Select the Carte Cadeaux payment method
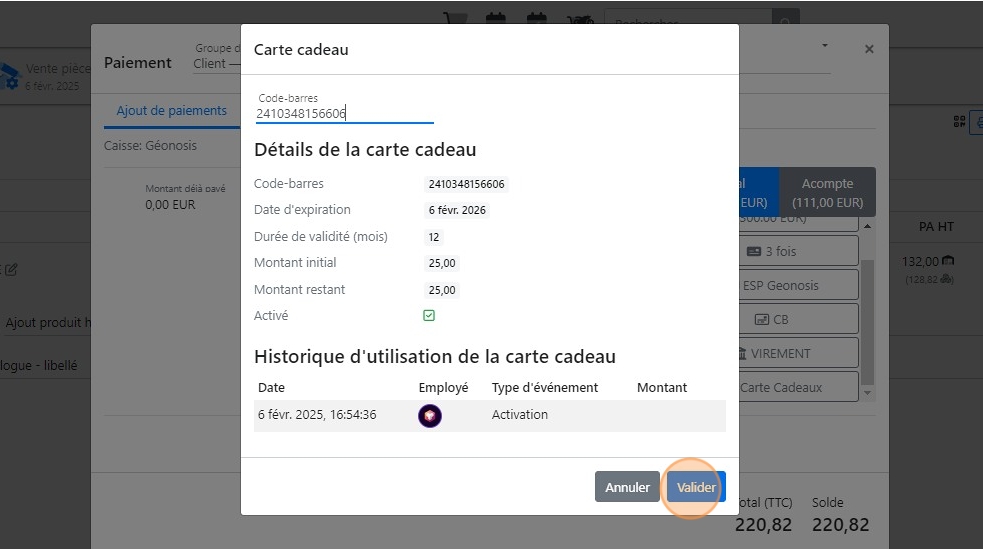The image size is (983, 549). point(799,387)
